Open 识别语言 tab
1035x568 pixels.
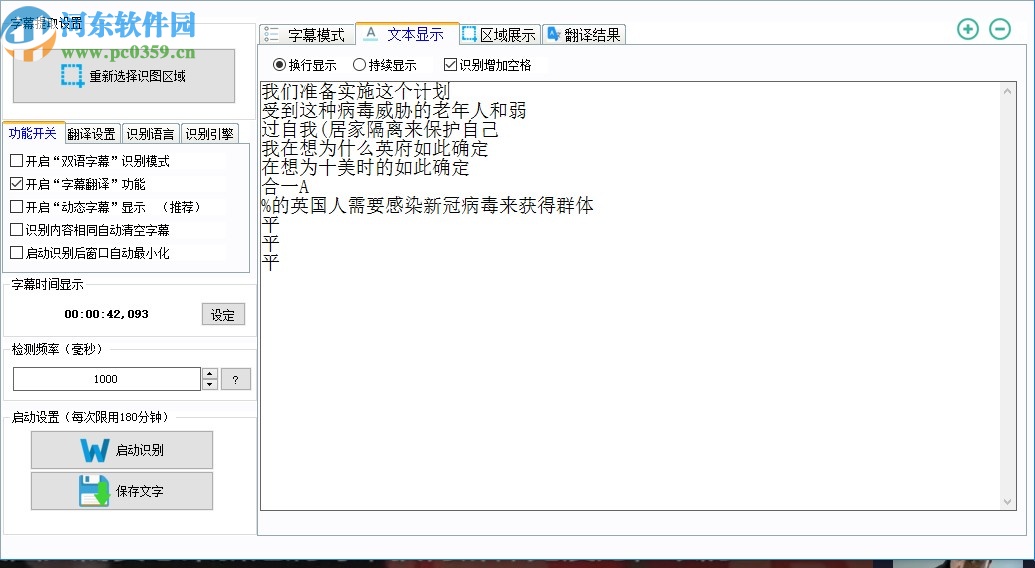pos(150,134)
